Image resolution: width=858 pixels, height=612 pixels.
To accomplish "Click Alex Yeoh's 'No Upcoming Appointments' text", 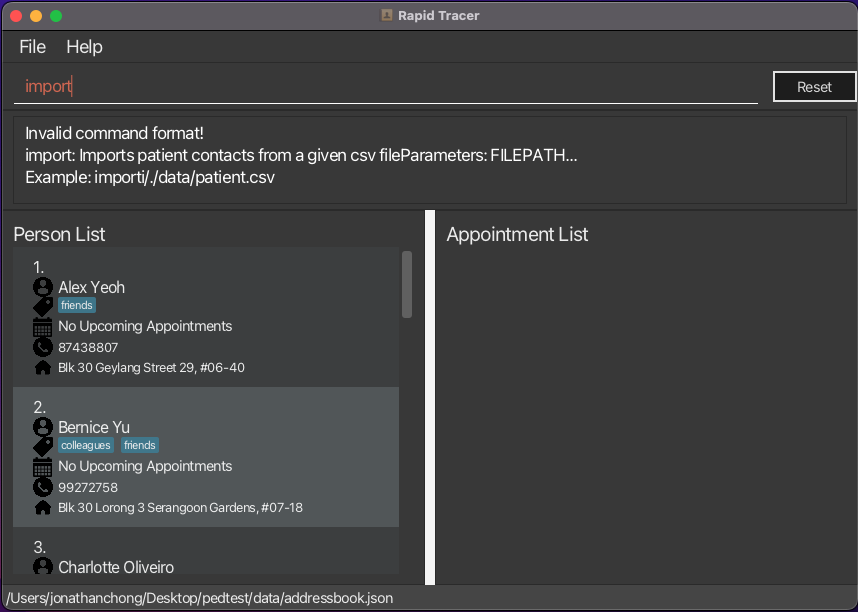I will pos(145,326).
